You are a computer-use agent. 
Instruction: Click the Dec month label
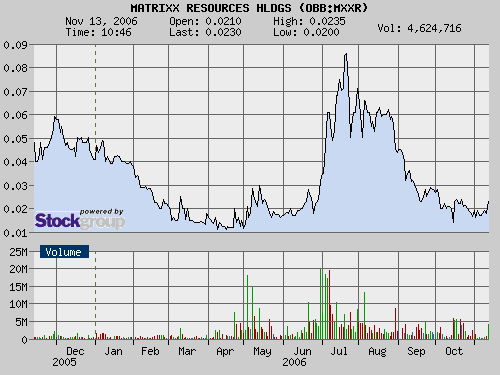click(75, 351)
